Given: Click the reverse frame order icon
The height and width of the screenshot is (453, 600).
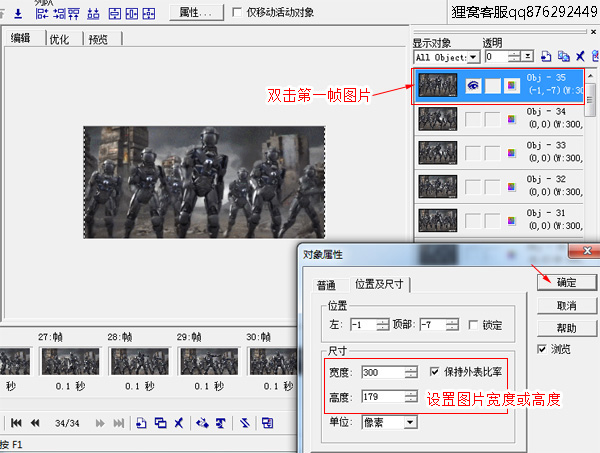Looking at the screenshot, I should coord(245,423).
